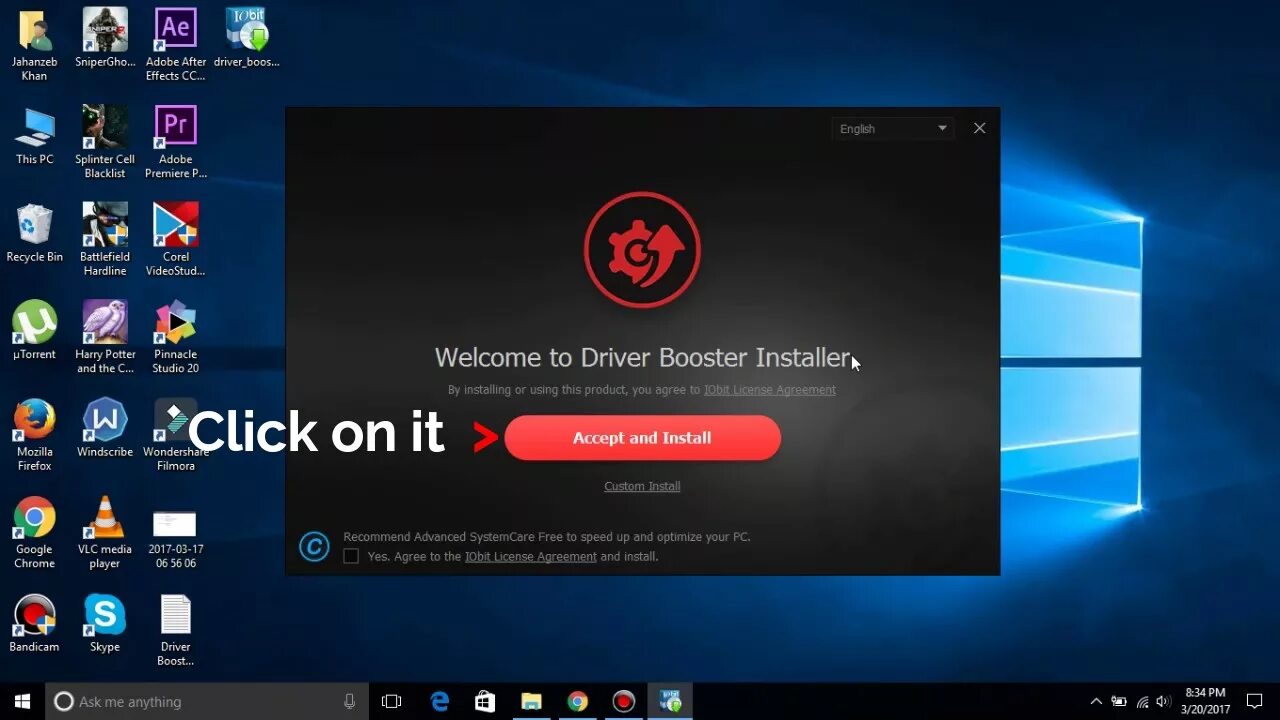1280x720 pixels.
Task: Open the Jahanzeb Khan user folder
Action: (x=34, y=46)
